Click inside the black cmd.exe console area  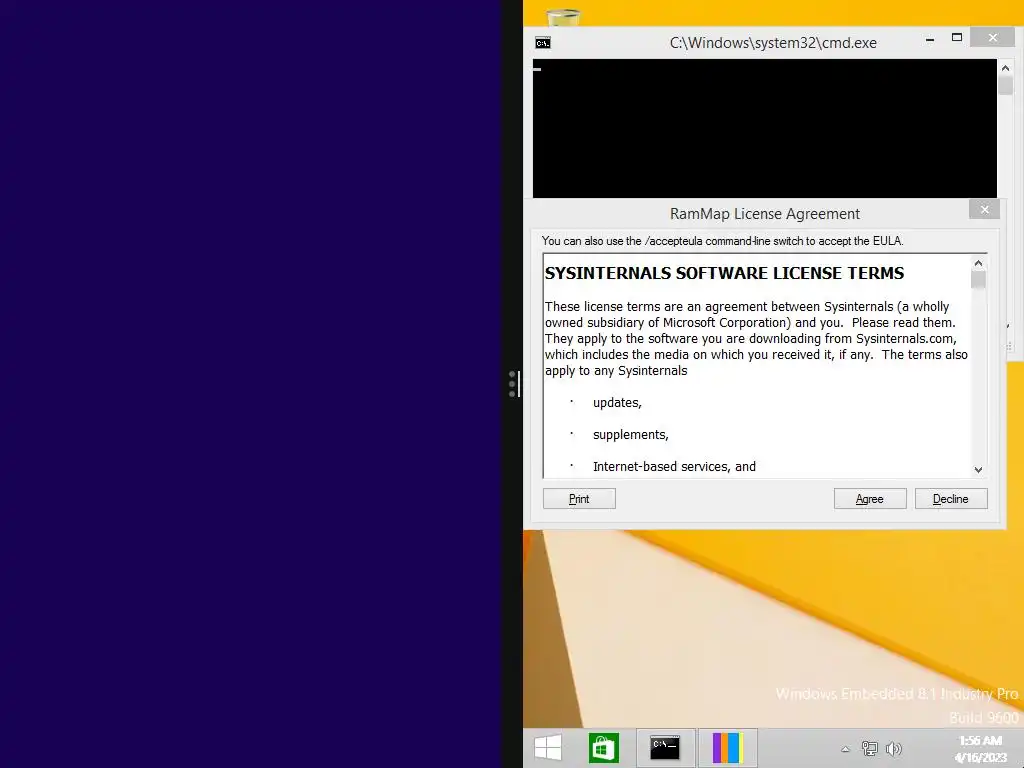(x=764, y=129)
